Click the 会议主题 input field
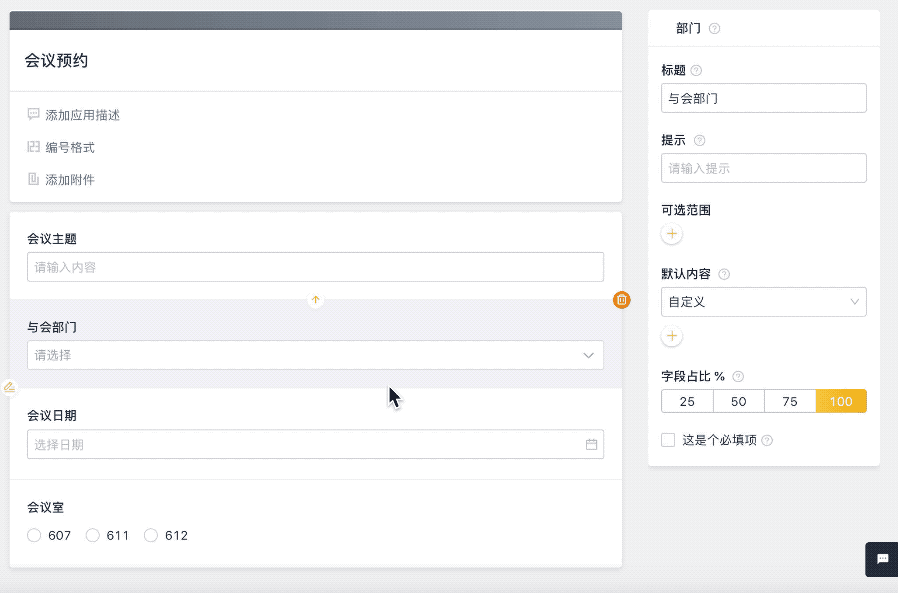 point(316,267)
